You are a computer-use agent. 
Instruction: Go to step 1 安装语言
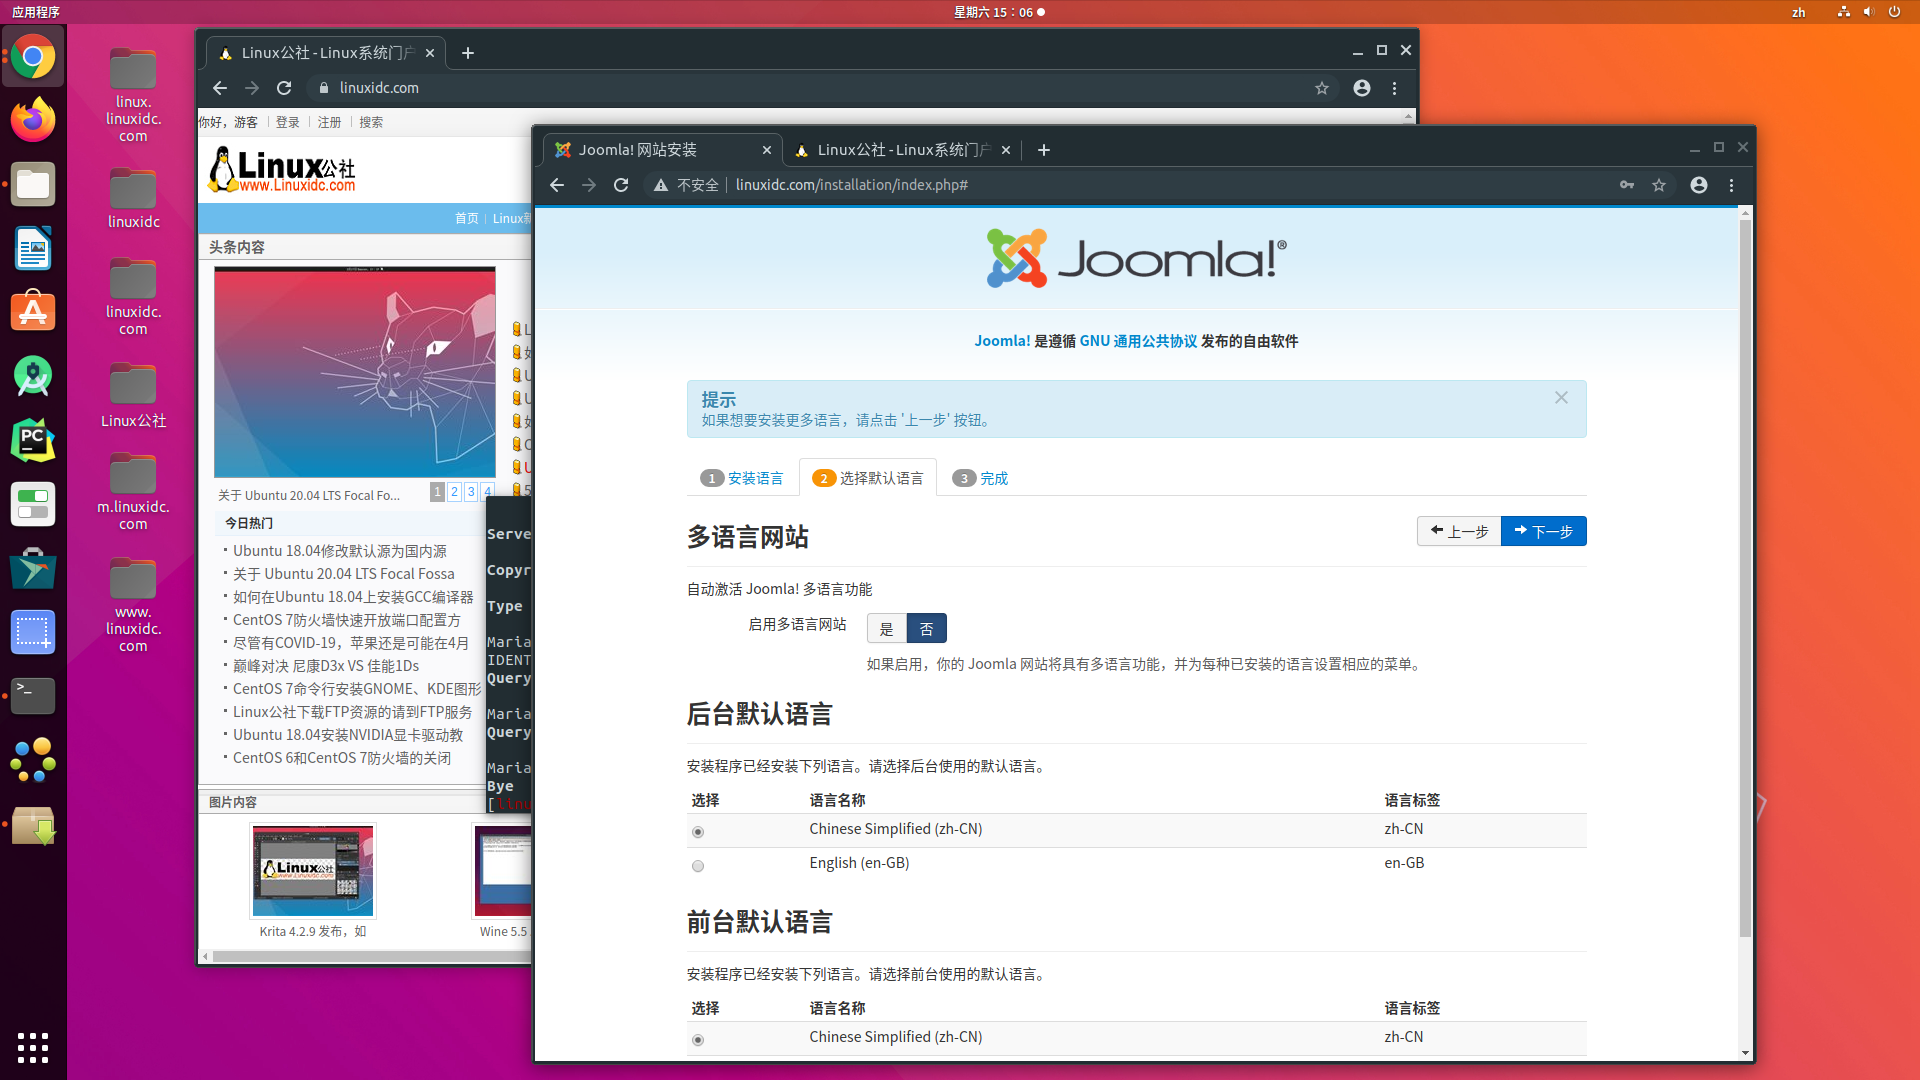point(742,478)
